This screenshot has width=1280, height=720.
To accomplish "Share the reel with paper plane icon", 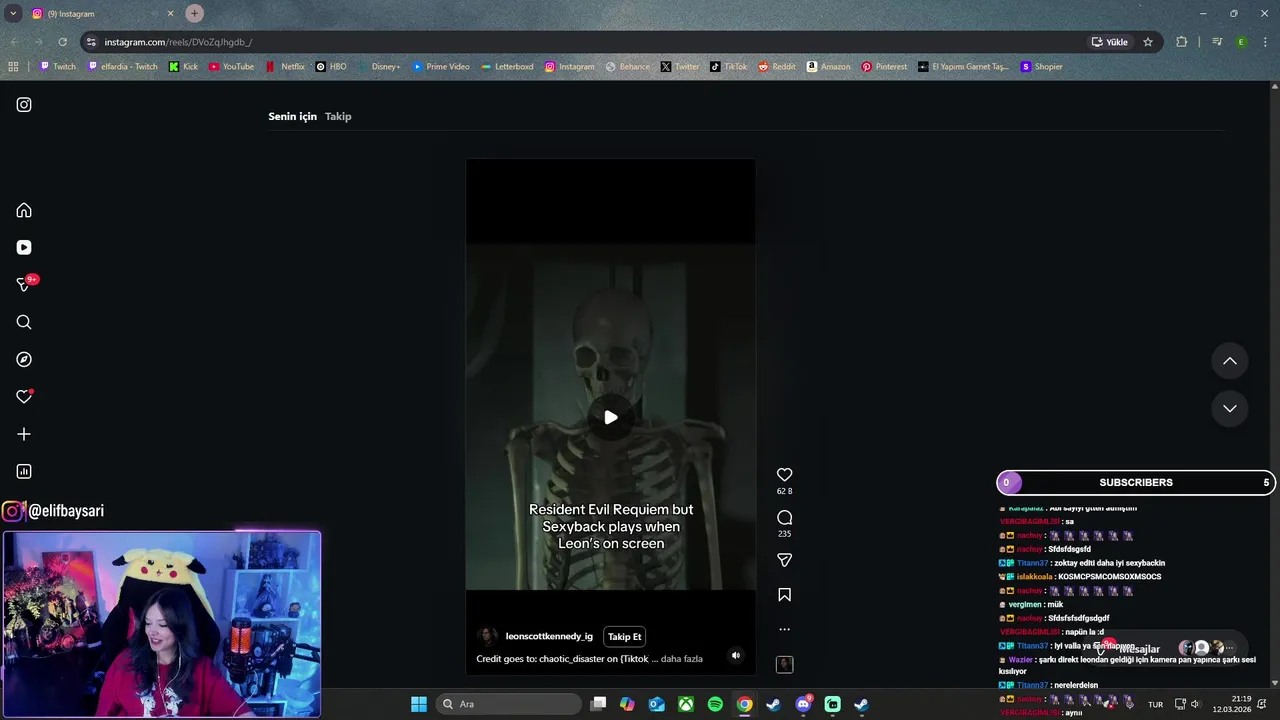I will tap(785, 560).
